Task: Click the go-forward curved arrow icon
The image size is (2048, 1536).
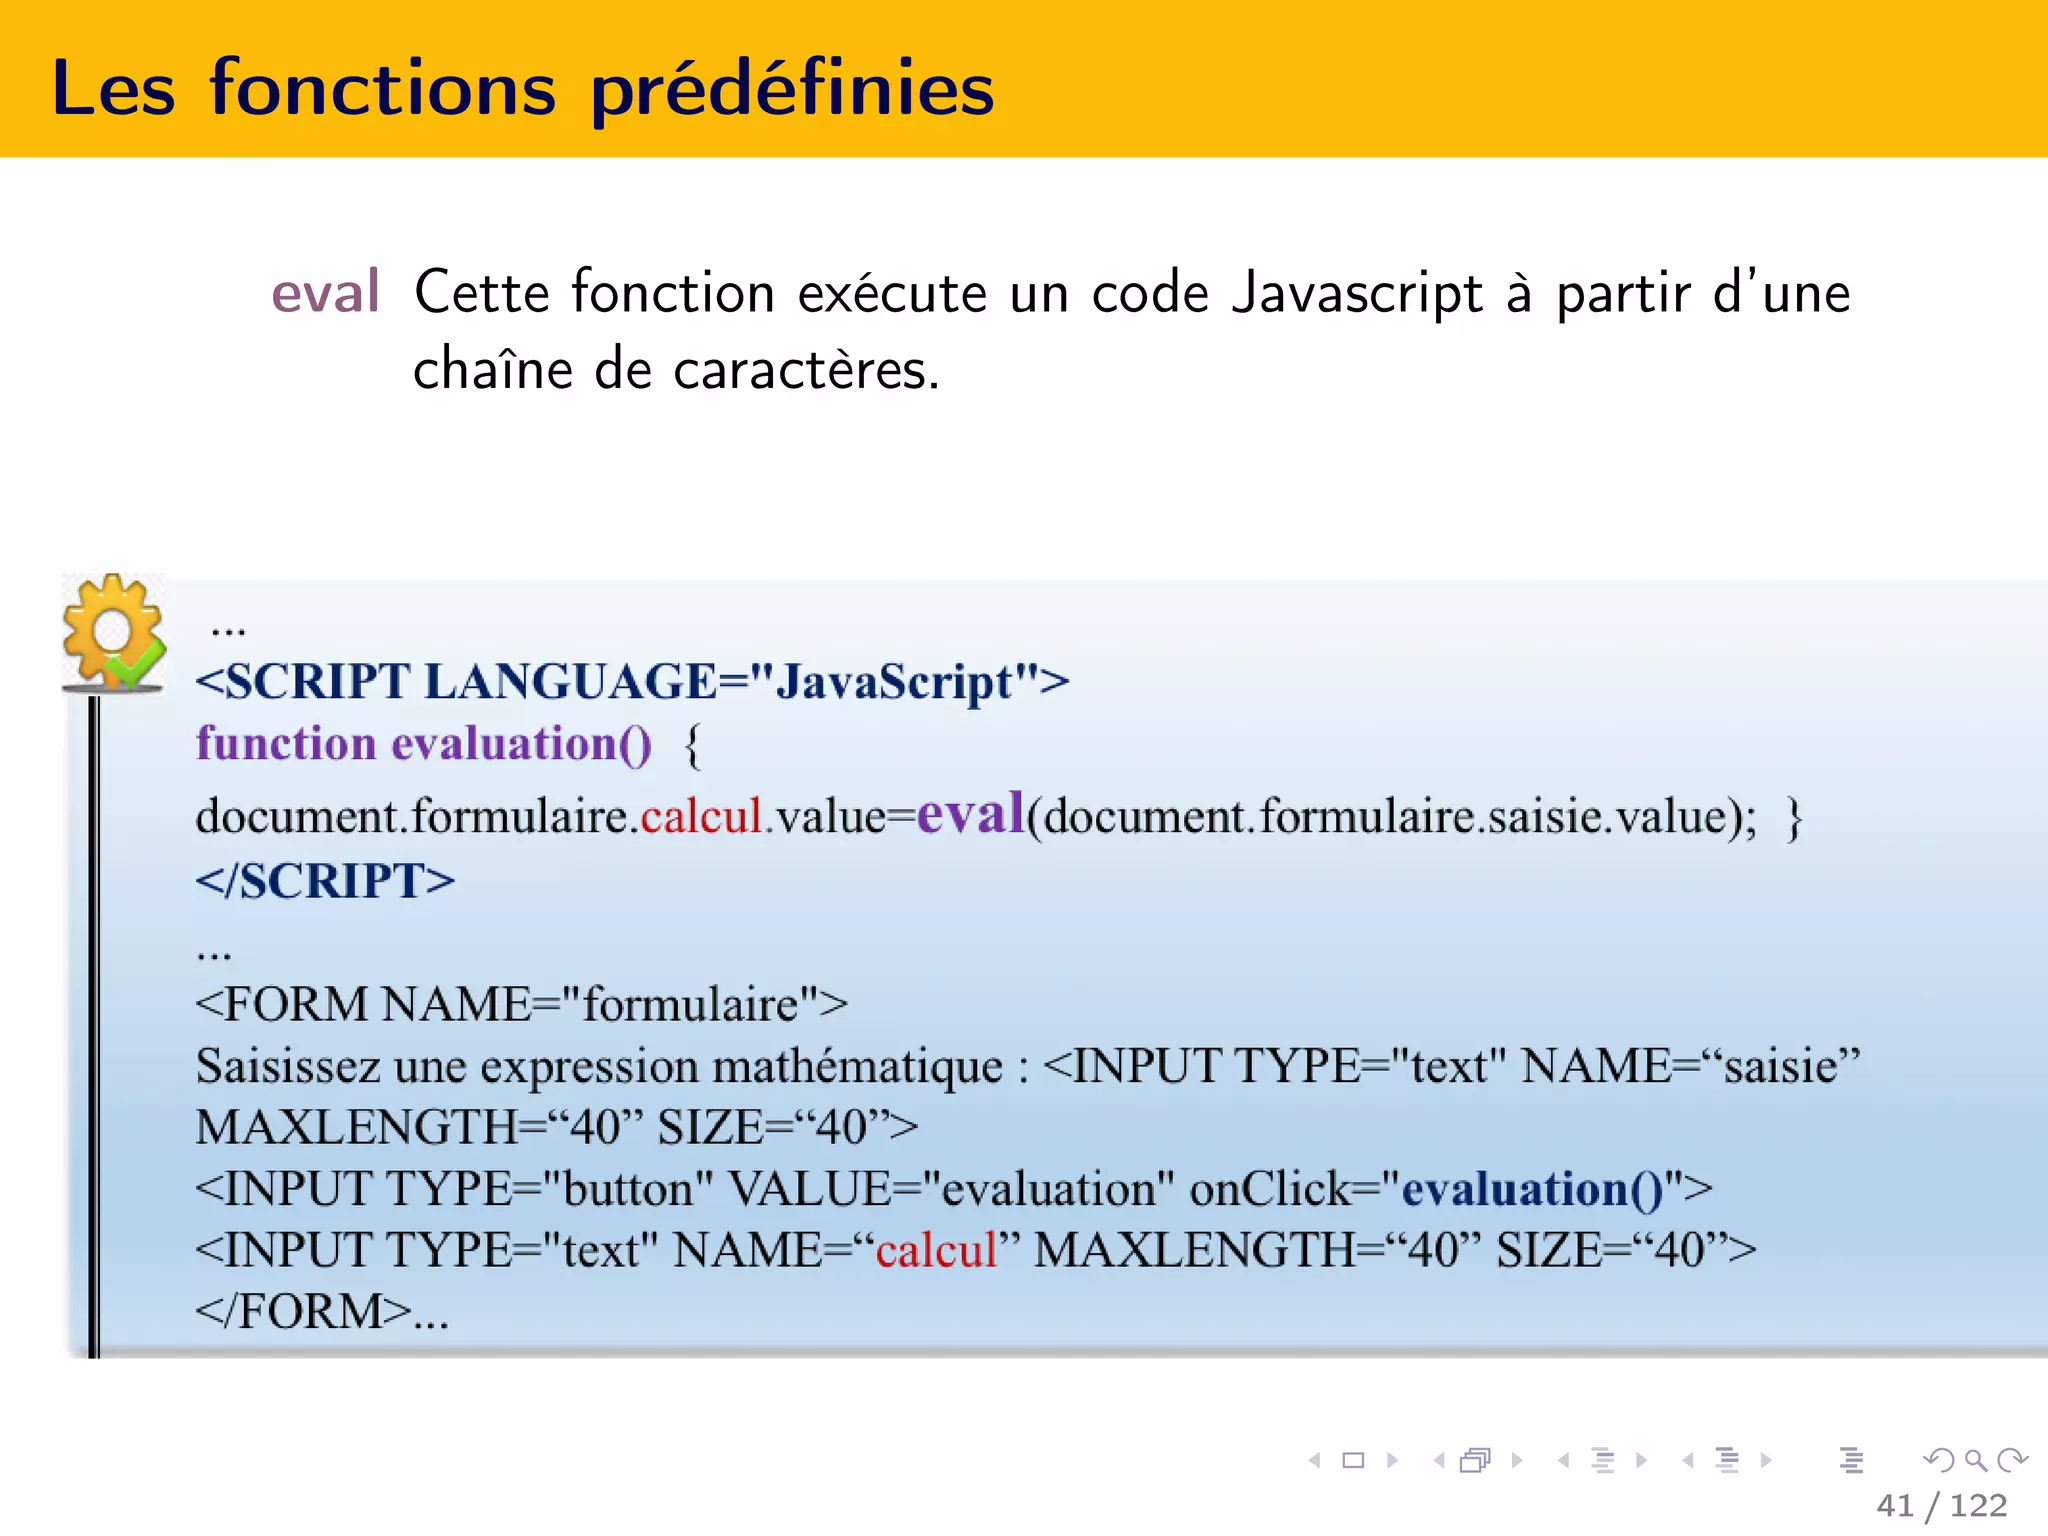Action: click(x=2012, y=1461)
